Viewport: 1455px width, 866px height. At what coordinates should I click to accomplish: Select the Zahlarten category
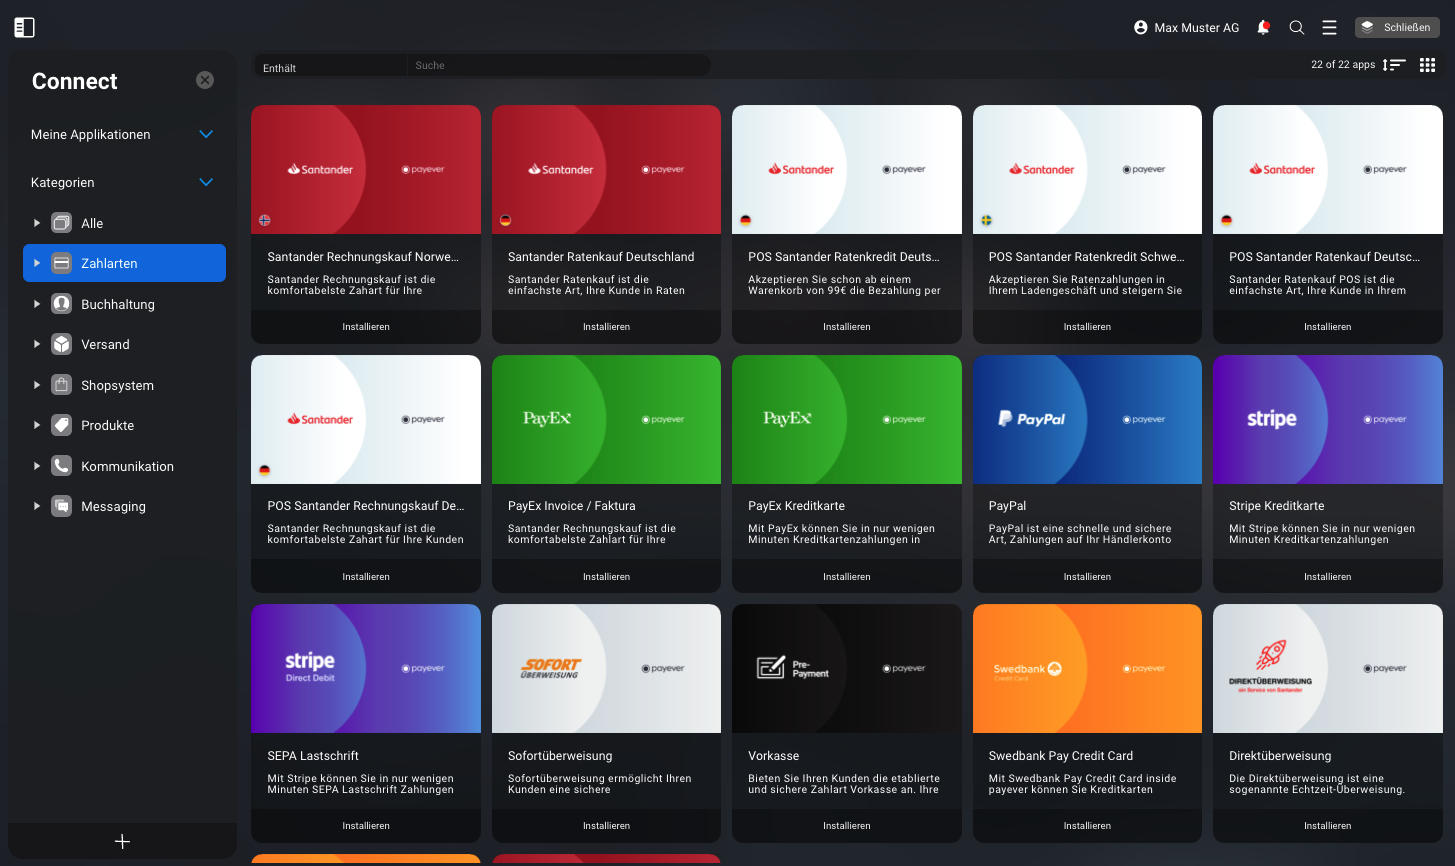point(124,263)
